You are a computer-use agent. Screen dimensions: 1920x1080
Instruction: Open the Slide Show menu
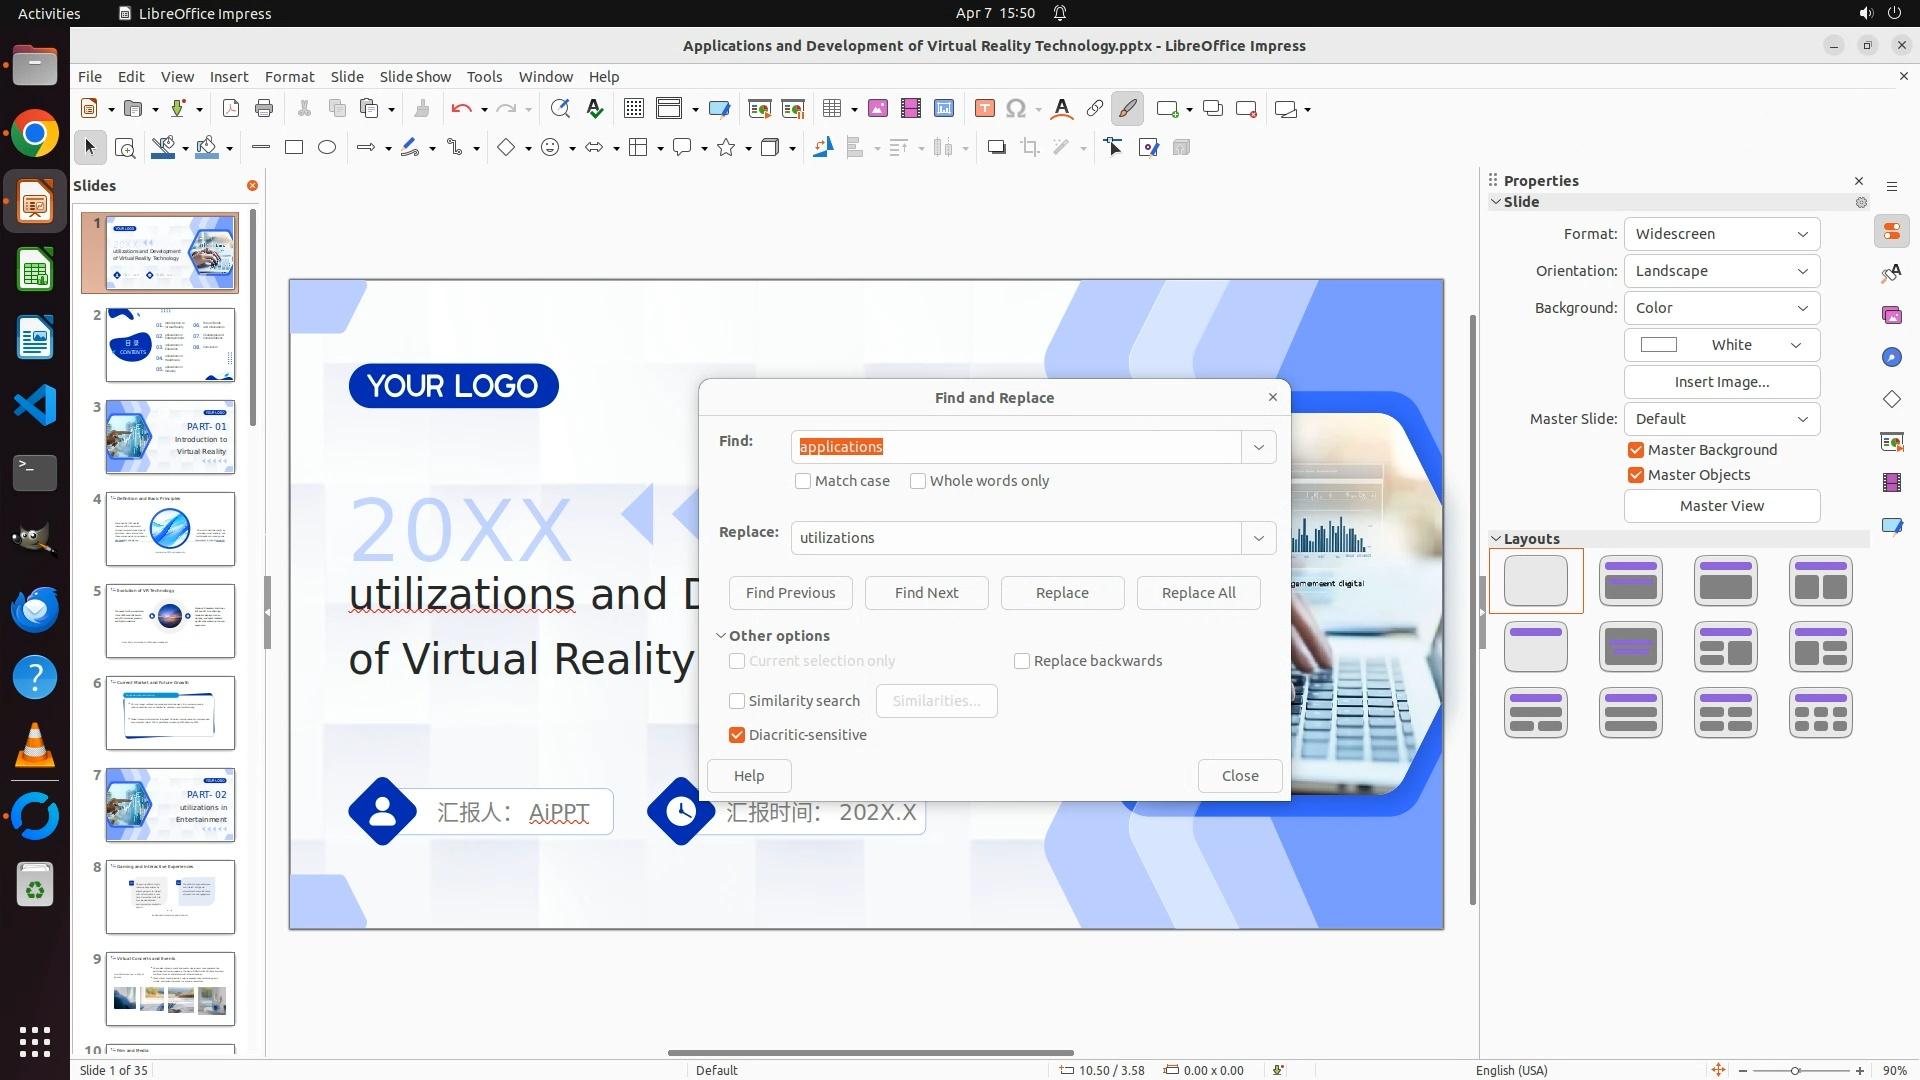[415, 77]
